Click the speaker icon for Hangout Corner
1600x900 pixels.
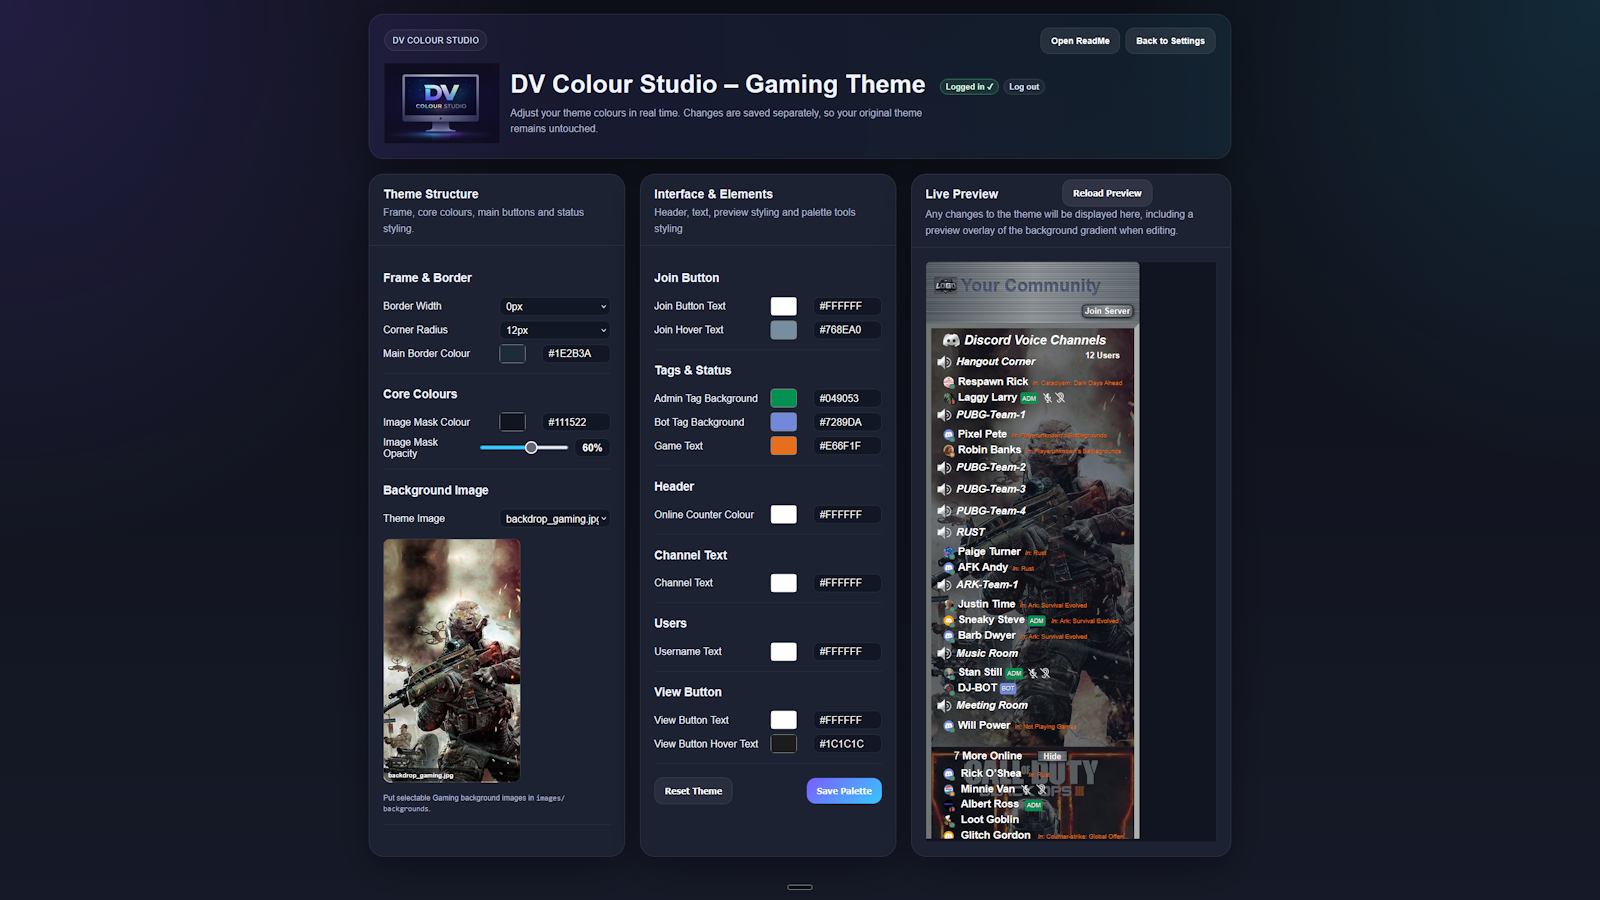tap(944, 362)
